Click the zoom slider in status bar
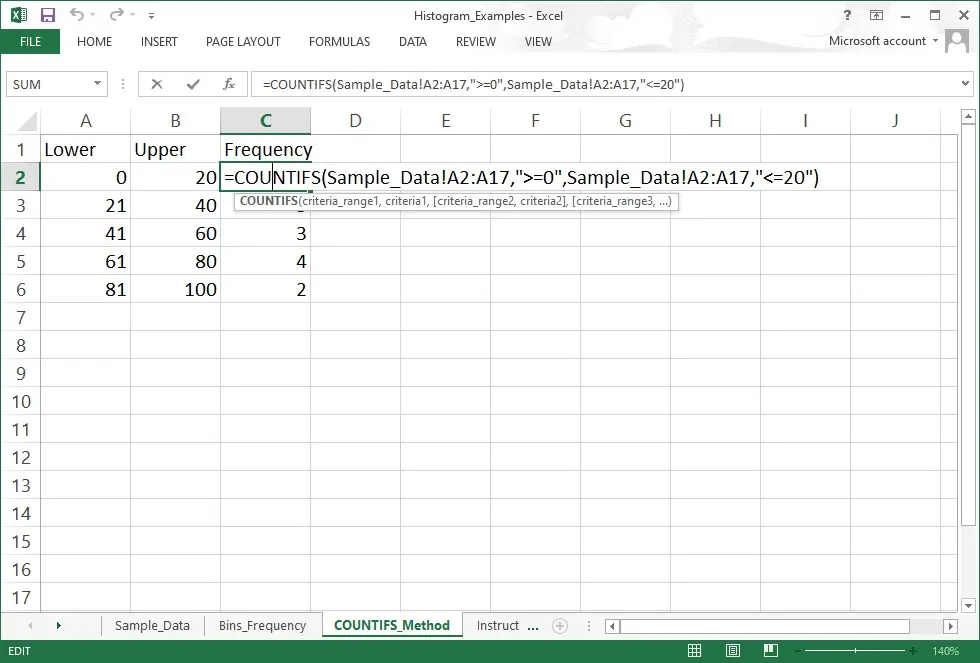The image size is (980, 663). tap(855, 651)
